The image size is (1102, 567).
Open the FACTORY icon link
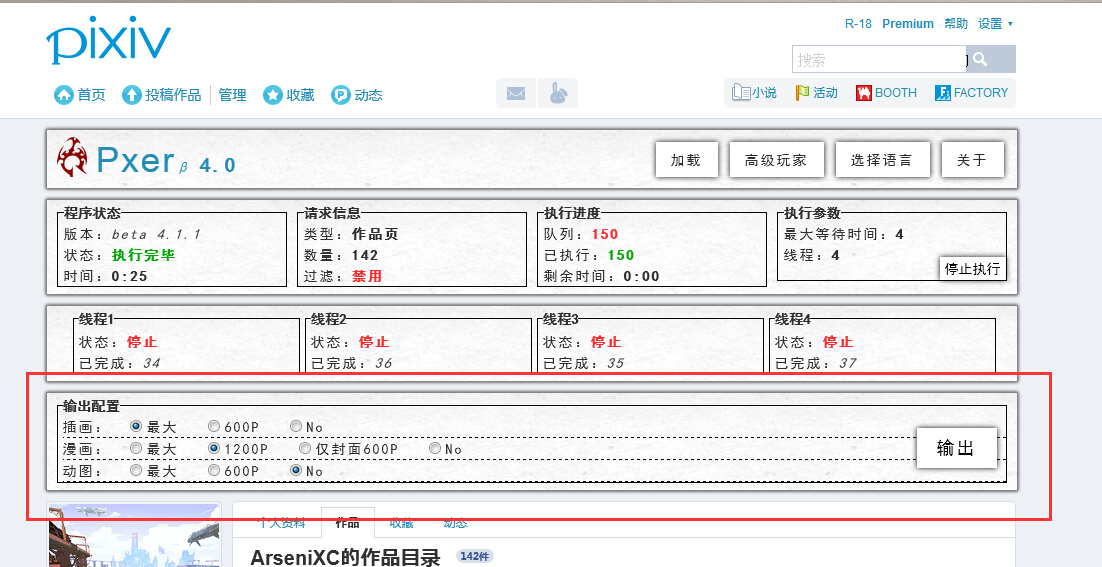coord(942,93)
